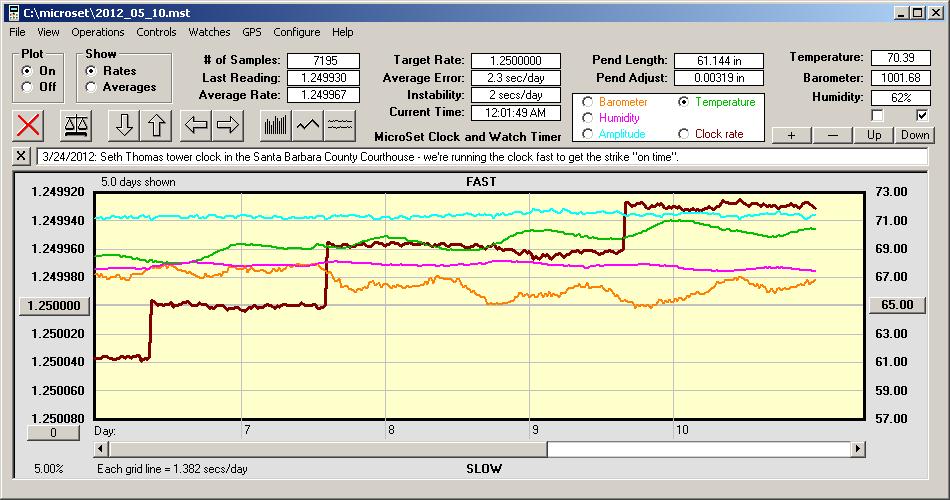Click the up arrow toolbar button
The image size is (950, 500).
156,125
